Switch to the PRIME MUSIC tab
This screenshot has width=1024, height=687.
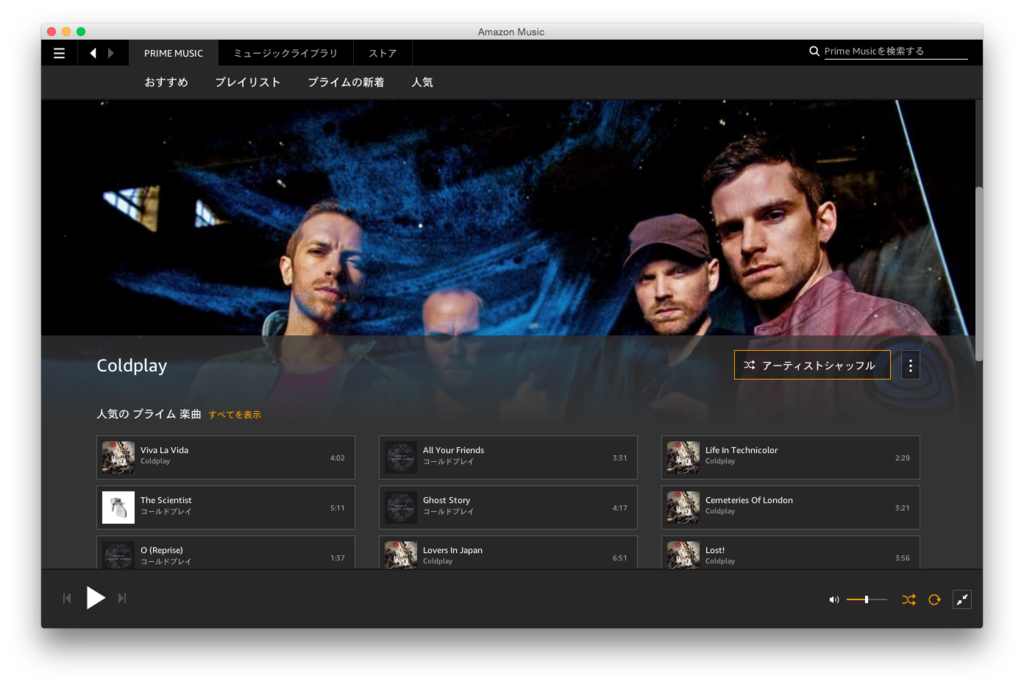173,53
